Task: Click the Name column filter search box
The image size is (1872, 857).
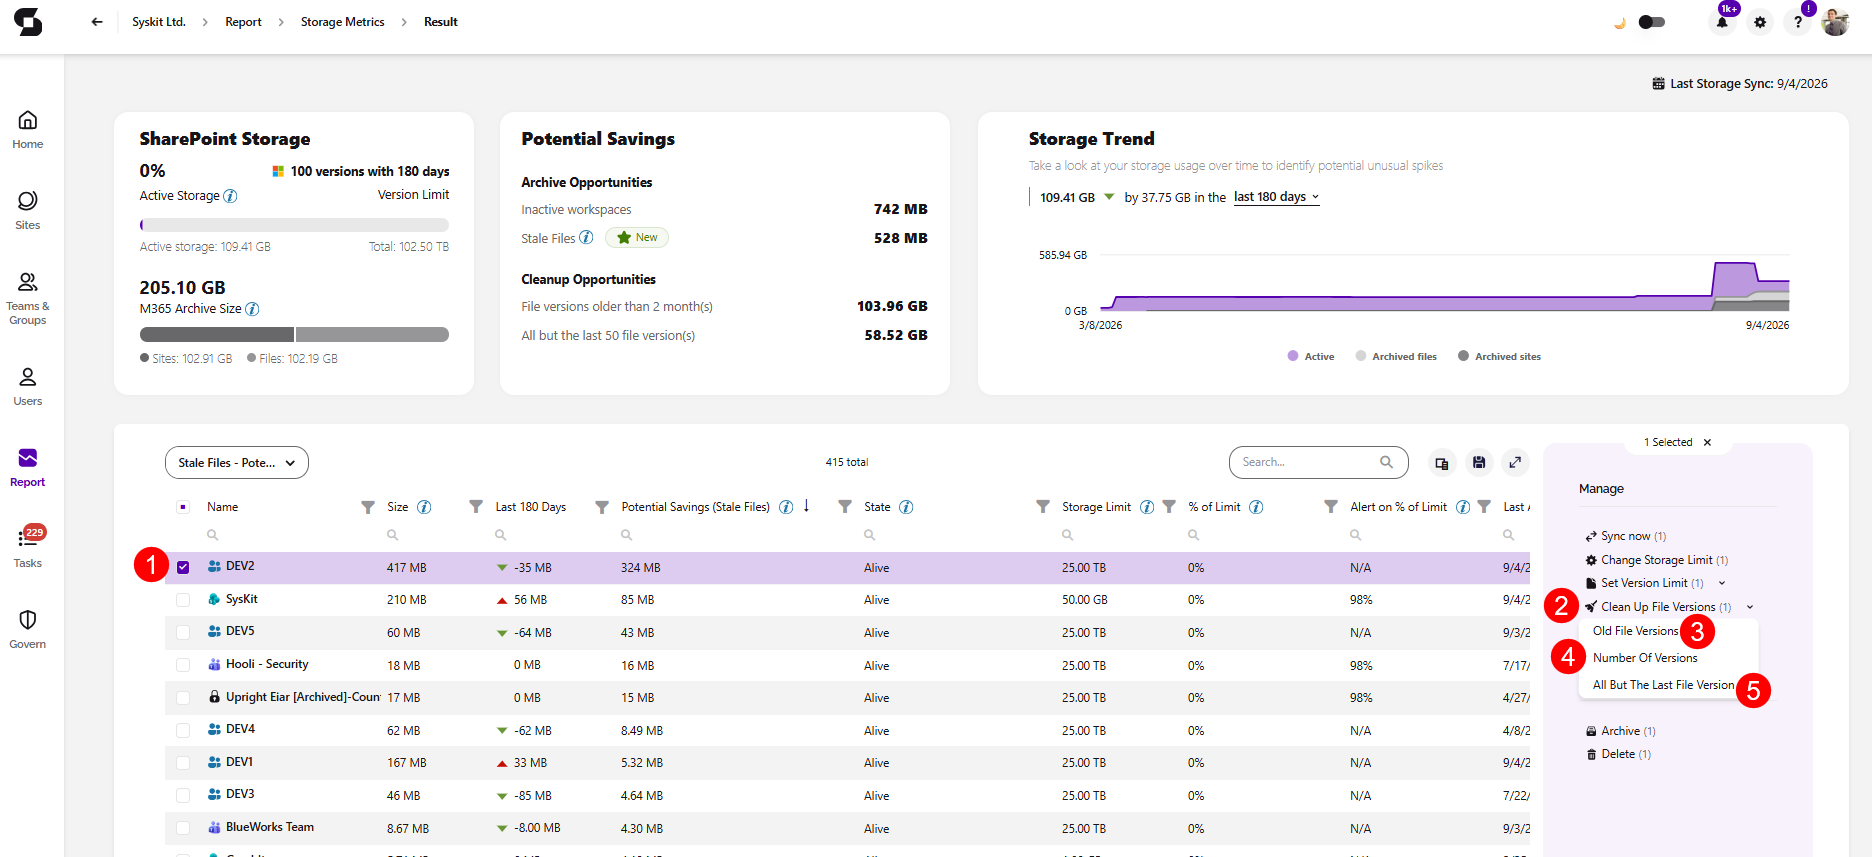Action: coord(285,535)
